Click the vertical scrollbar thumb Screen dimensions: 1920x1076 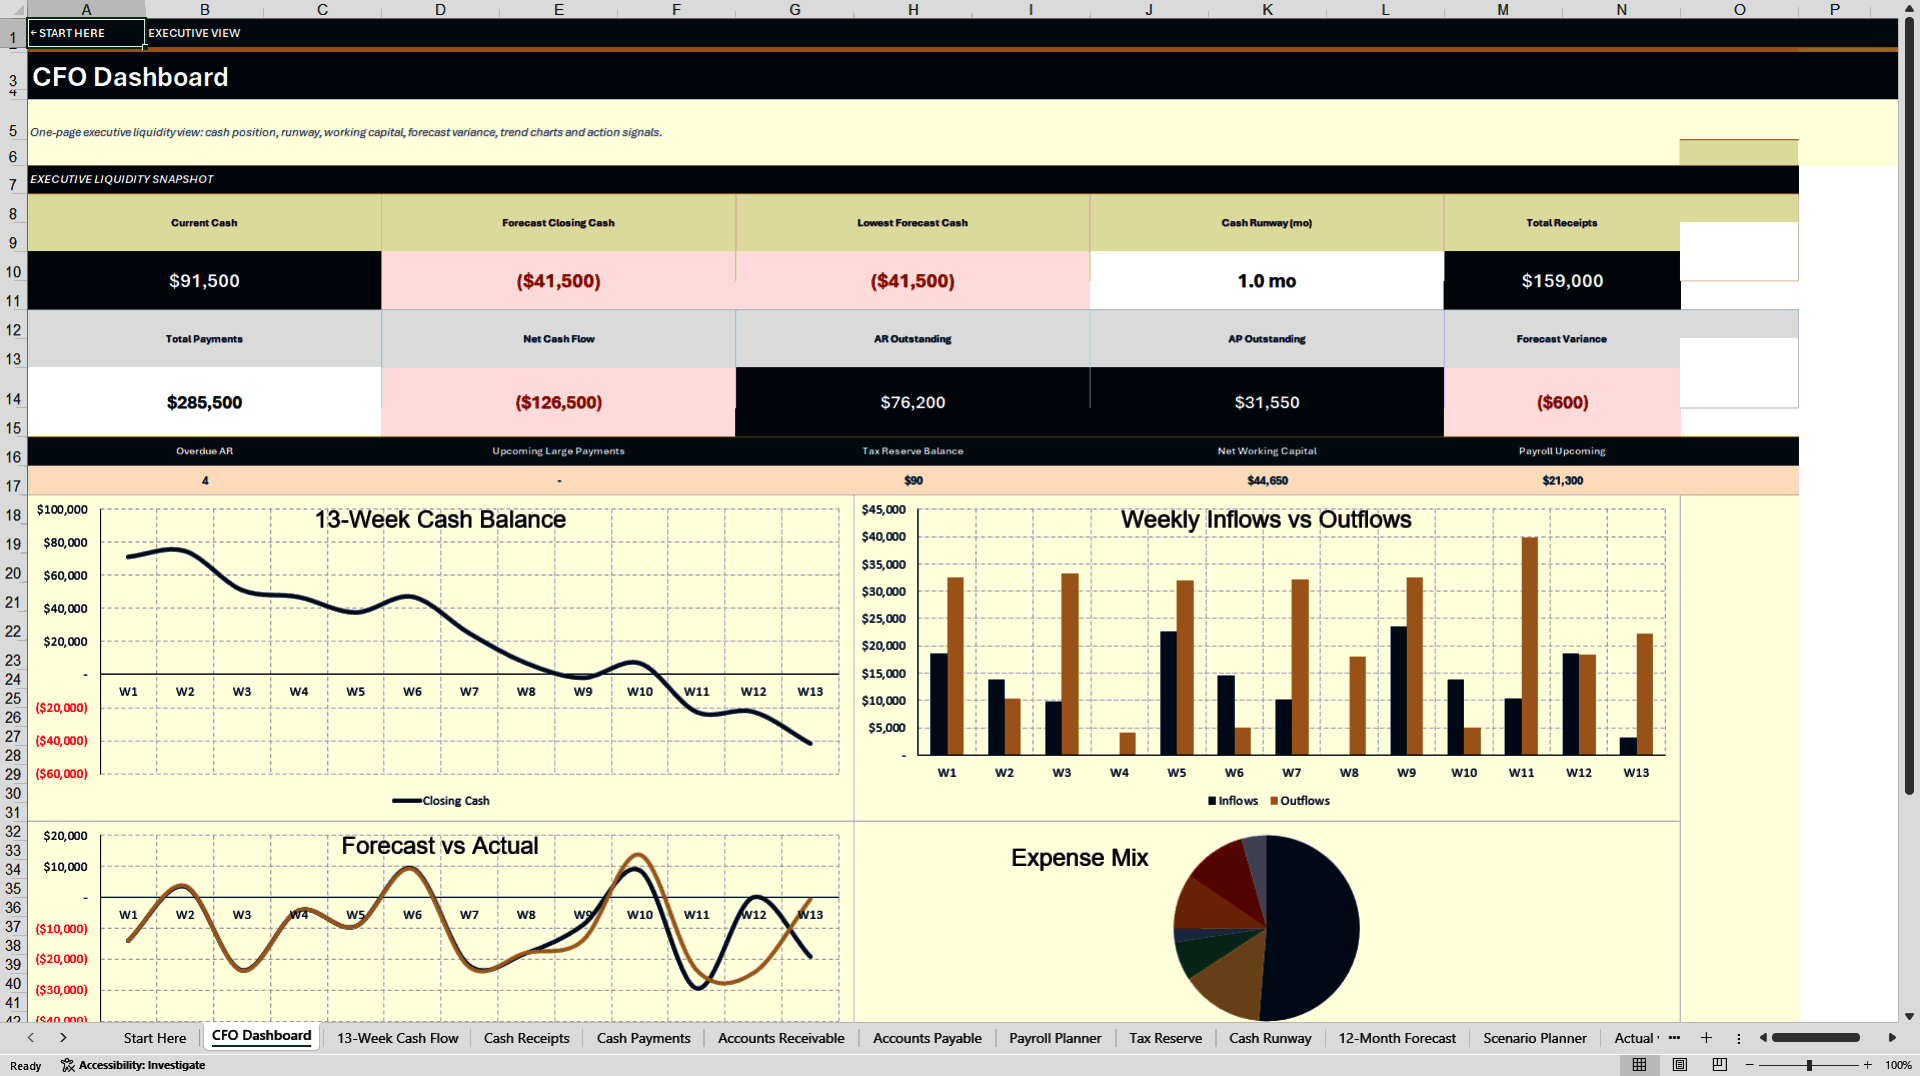click(1909, 405)
